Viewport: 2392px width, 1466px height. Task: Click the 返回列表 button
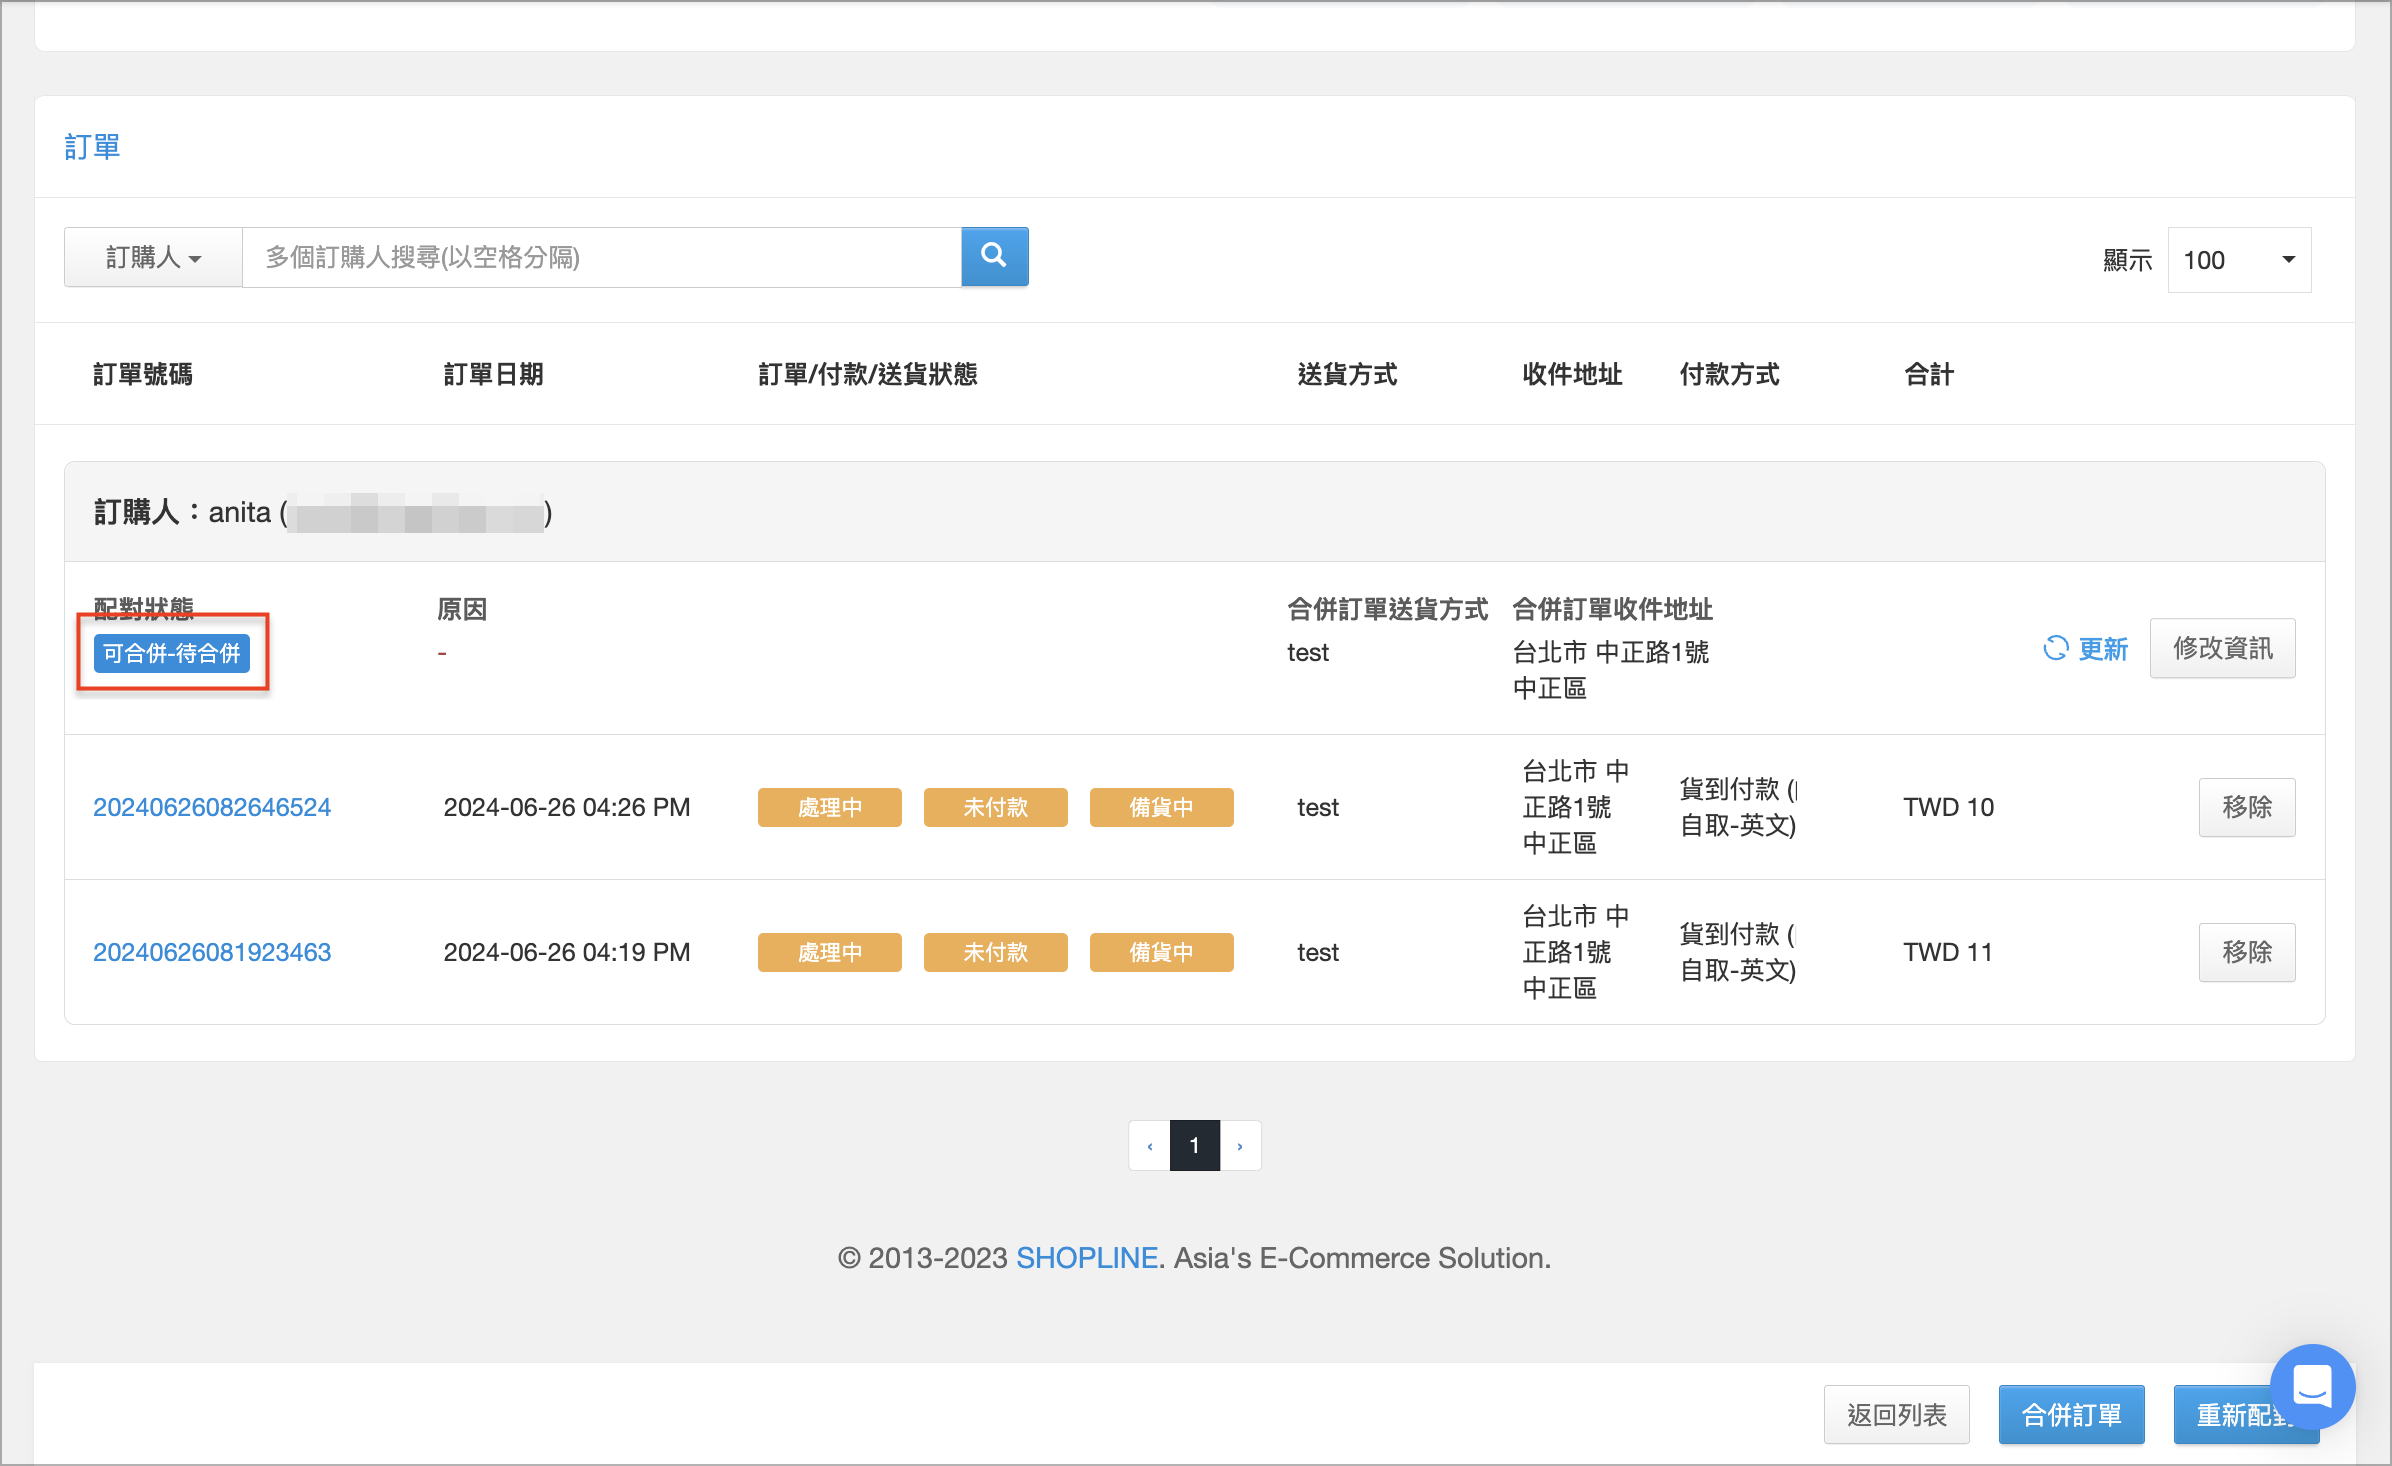click(x=1897, y=1415)
